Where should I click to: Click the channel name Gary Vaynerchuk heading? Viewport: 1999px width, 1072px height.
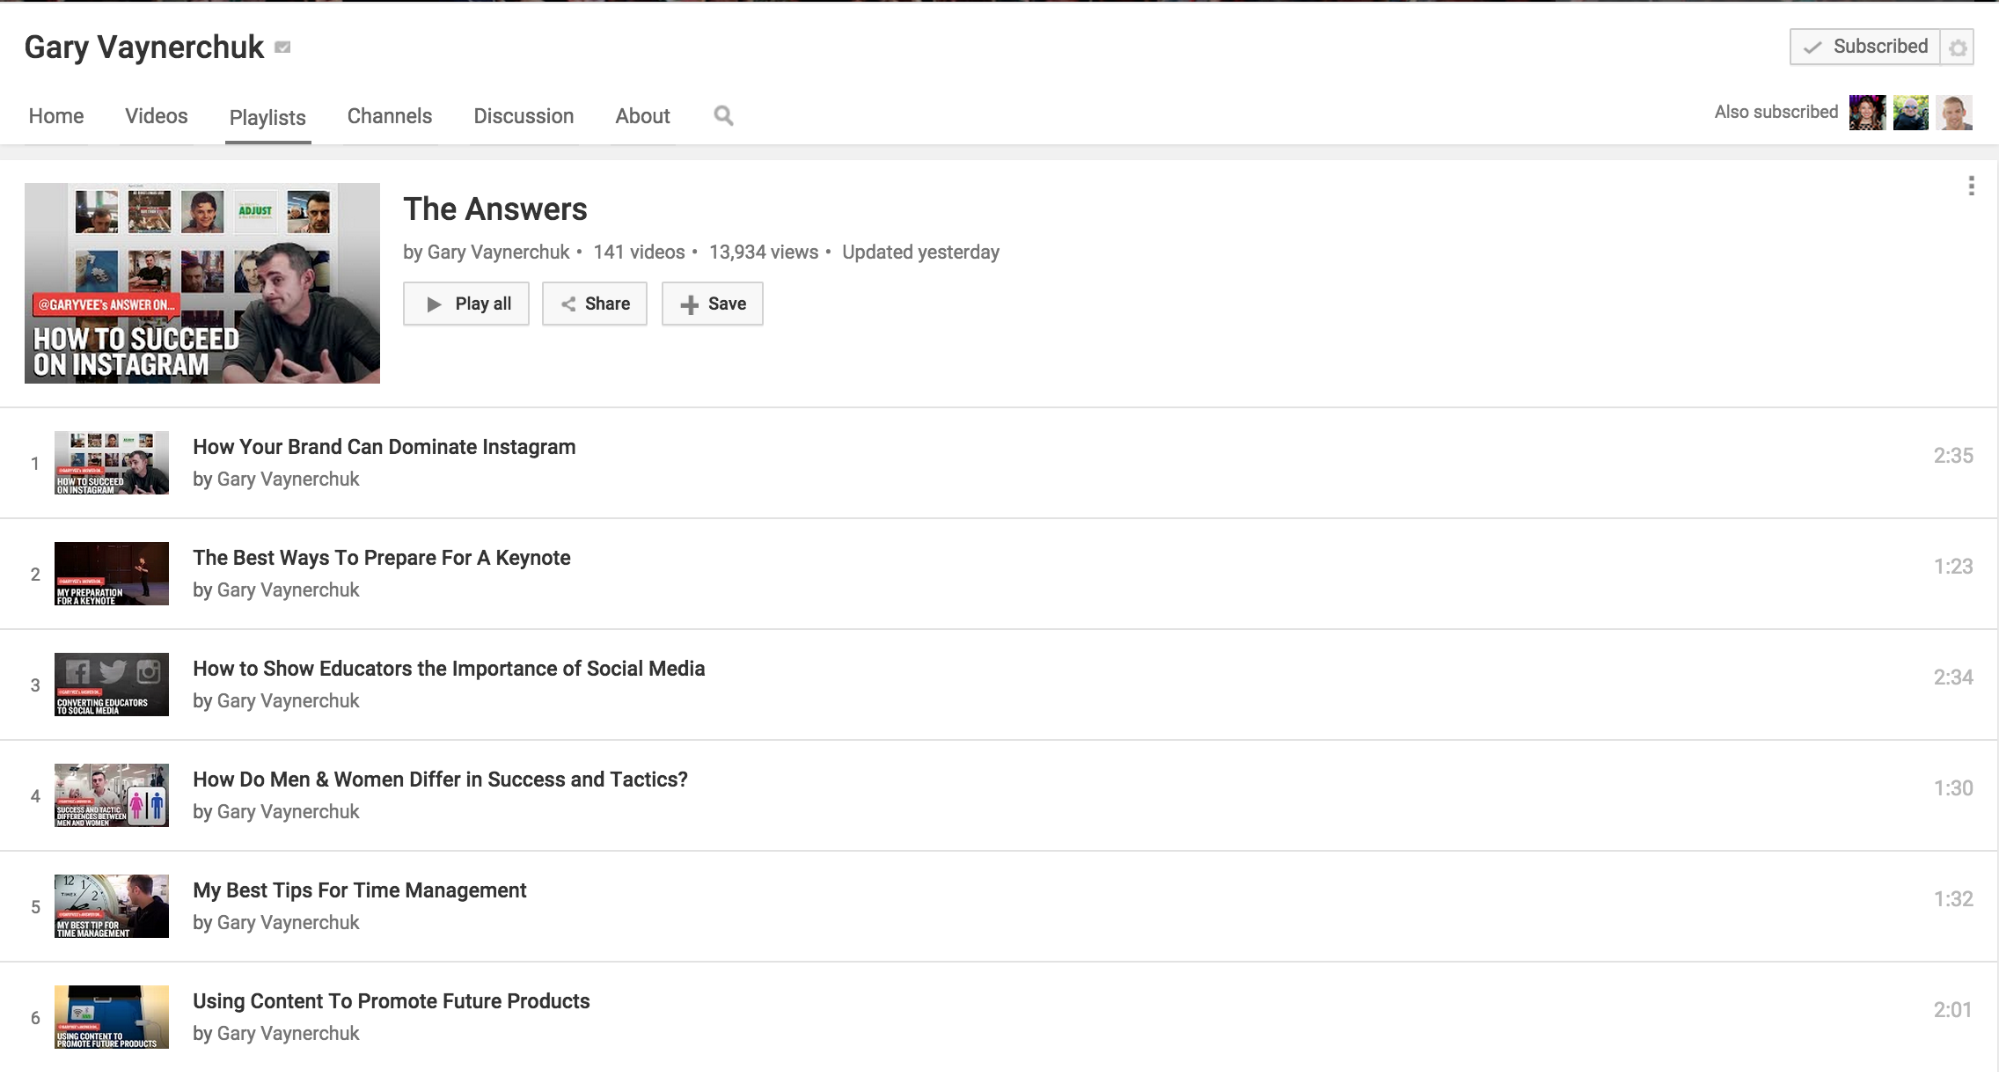[x=144, y=47]
